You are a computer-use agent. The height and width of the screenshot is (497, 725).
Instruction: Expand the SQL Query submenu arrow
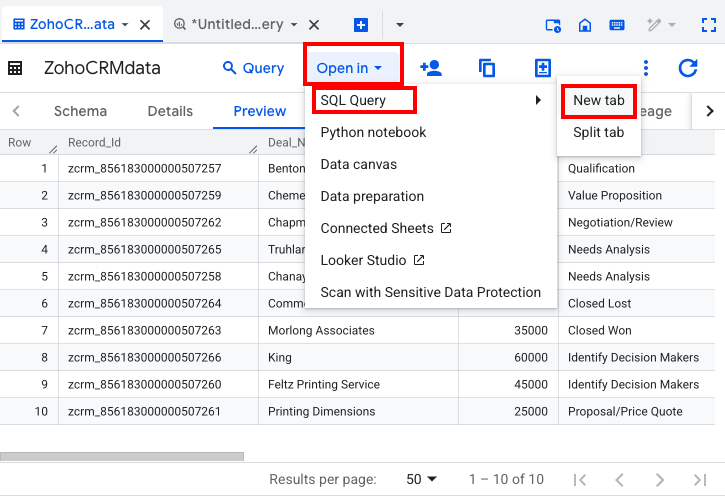[538, 100]
